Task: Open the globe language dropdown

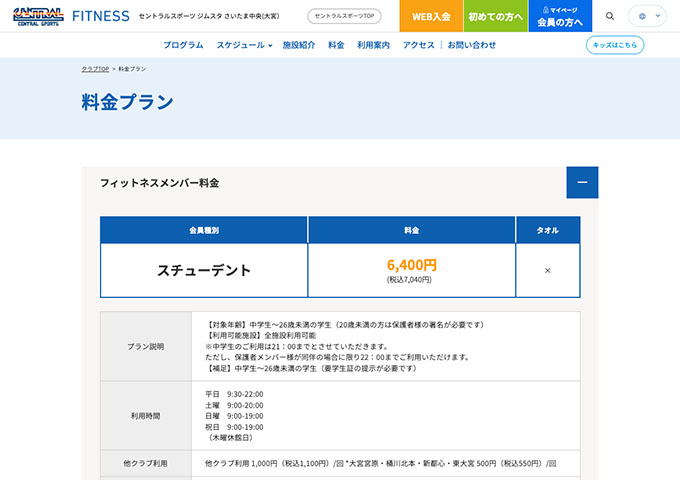Action: click(647, 16)
